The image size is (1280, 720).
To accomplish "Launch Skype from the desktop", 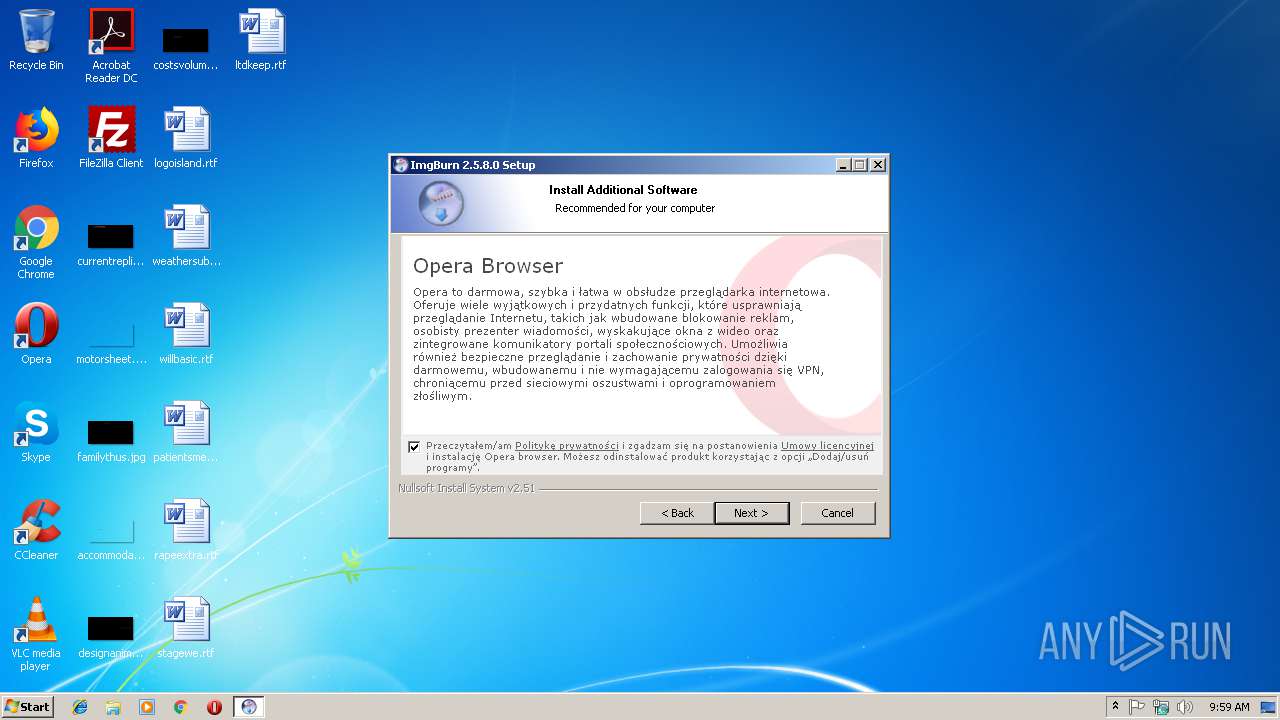I will pos(36,432).
